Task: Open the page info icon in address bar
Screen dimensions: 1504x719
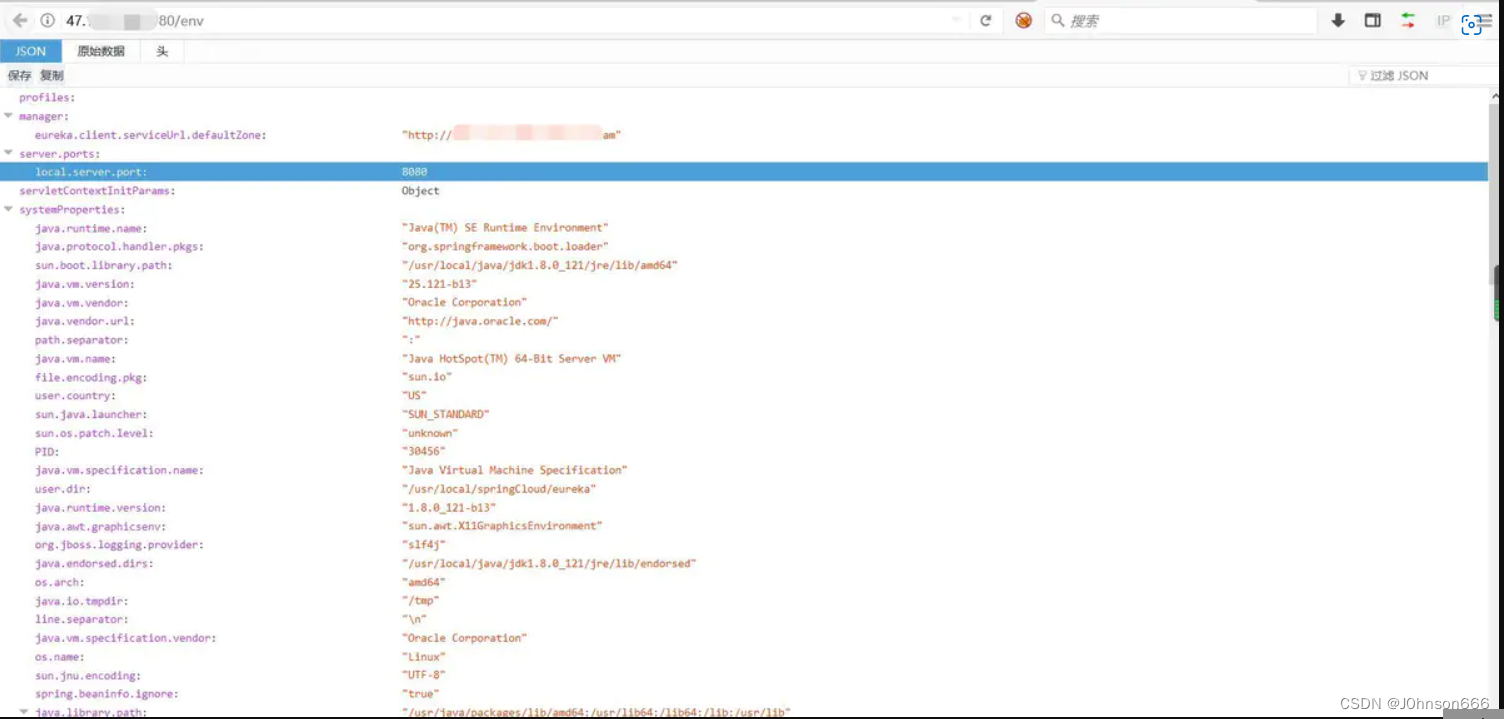Action: (46, 19)
